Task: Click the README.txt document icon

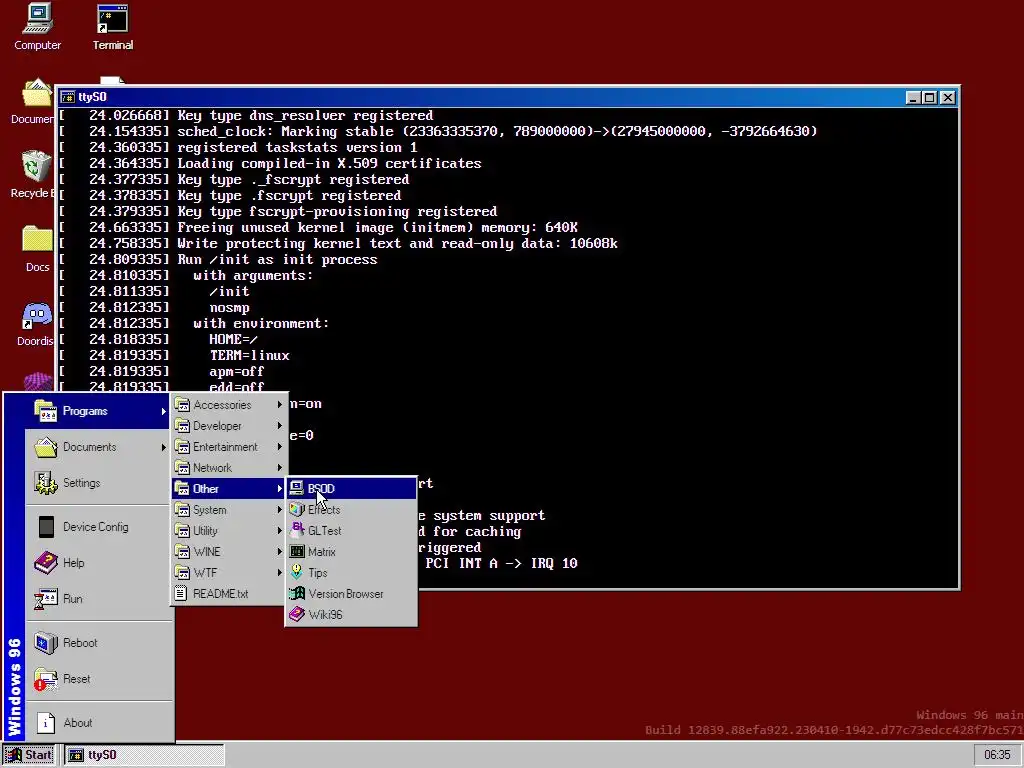Action: point(182,593)
